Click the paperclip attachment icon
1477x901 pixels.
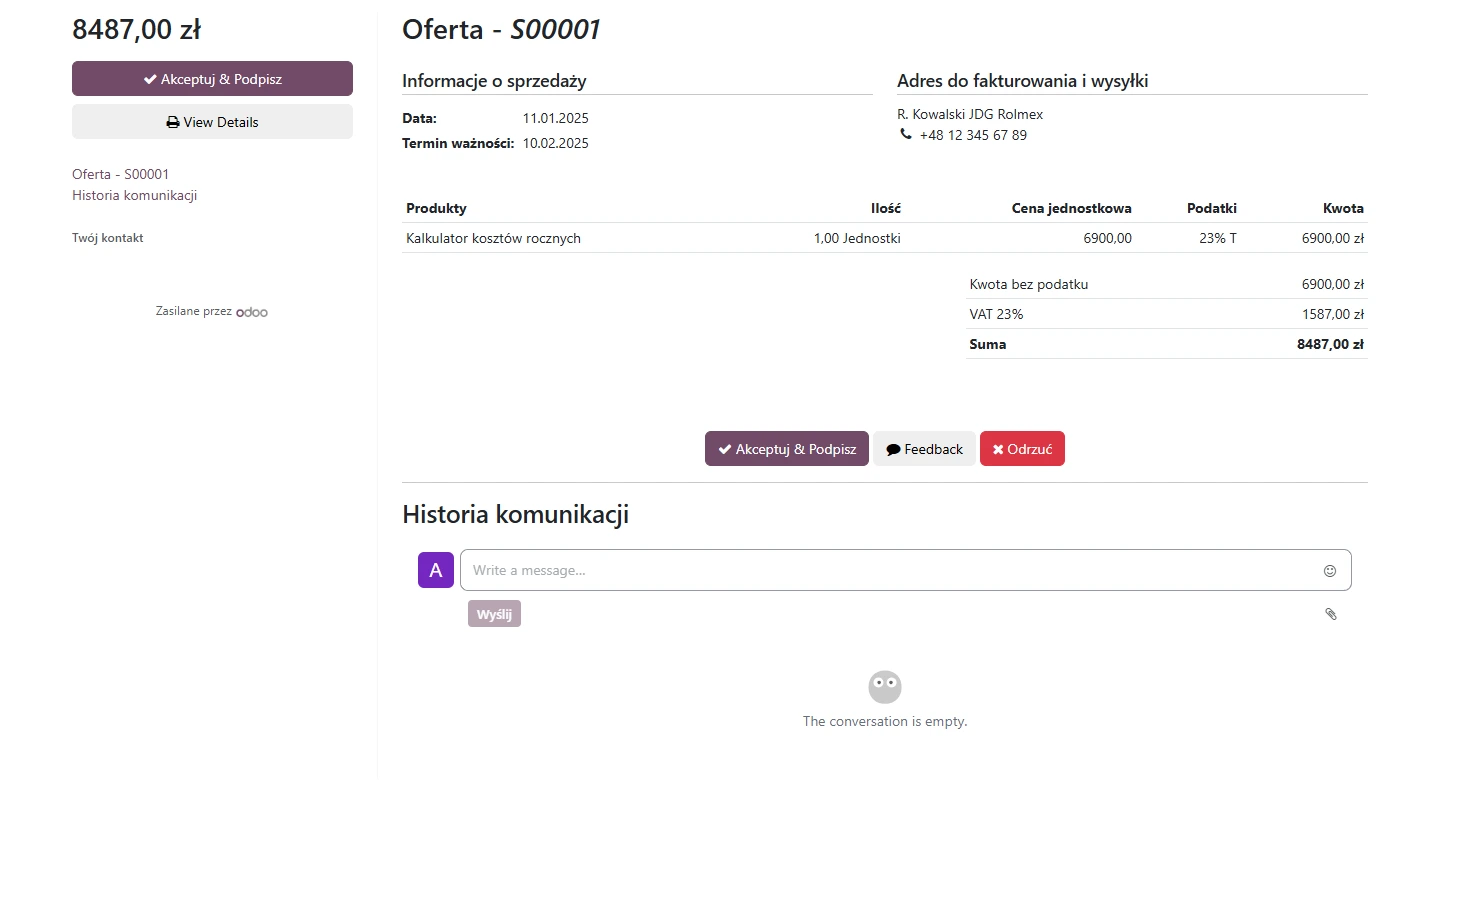(x=1330, y=614)
